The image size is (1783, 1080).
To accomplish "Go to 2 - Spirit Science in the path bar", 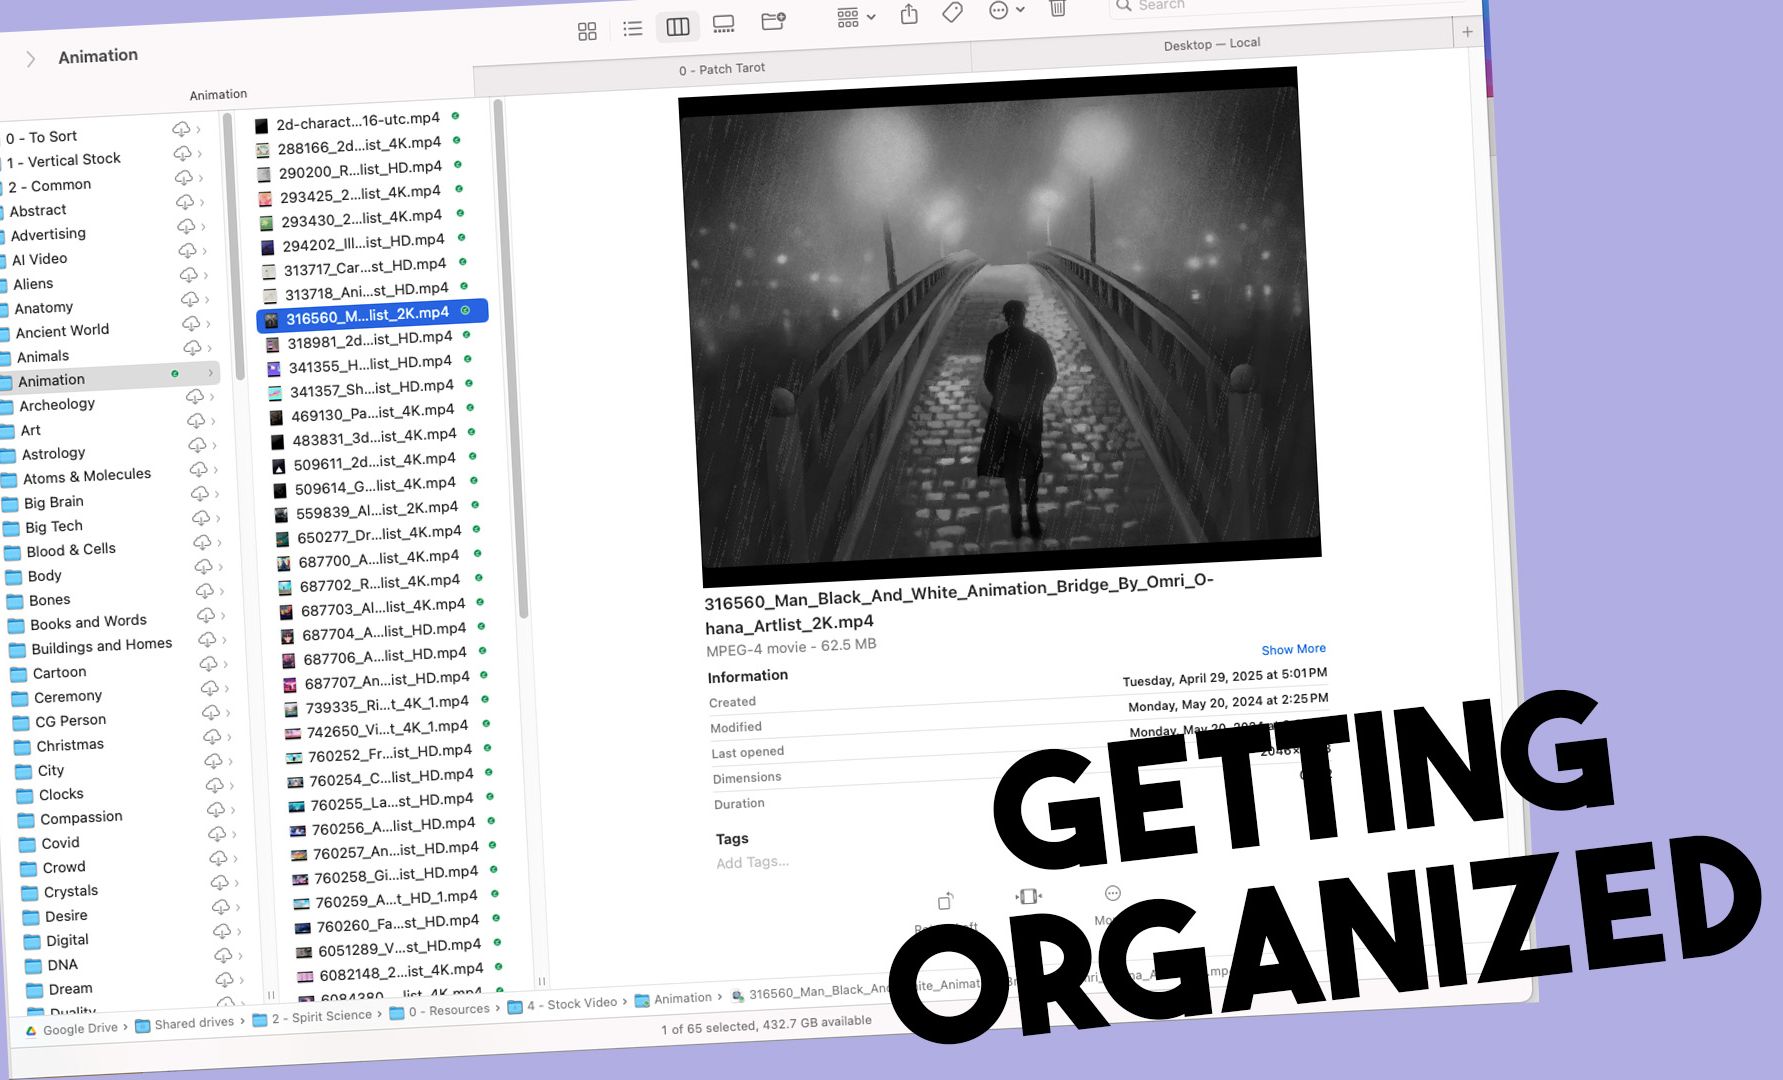I will click(x=312, y=1017).
